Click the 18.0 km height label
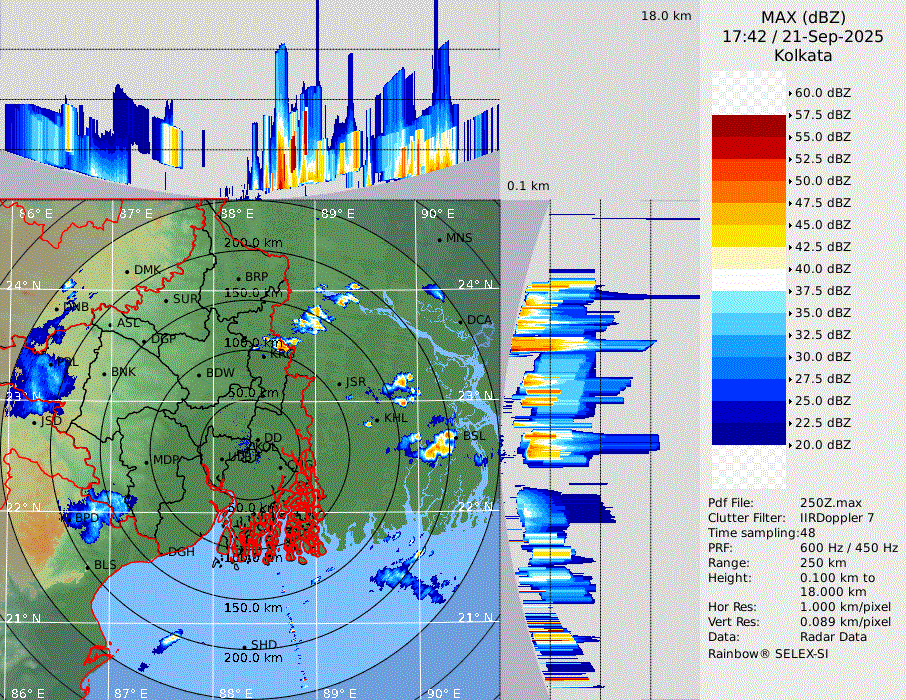 point(666,16)
